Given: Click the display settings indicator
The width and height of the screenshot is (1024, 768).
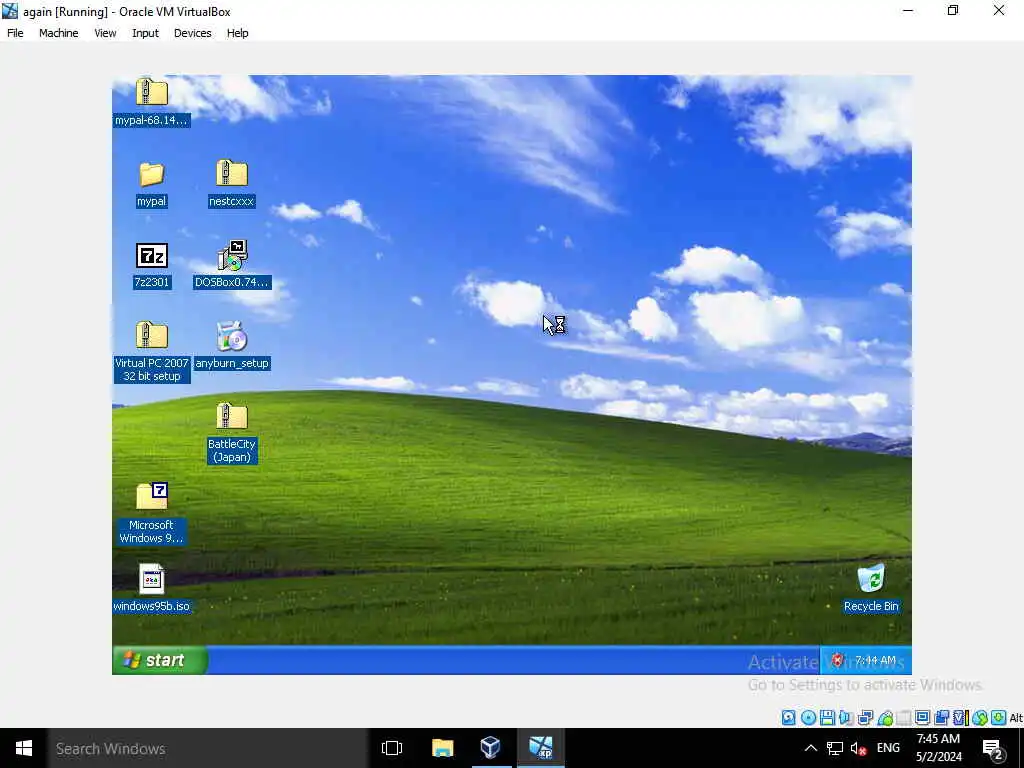Looking at the screenshot, I should pos(922,718).
